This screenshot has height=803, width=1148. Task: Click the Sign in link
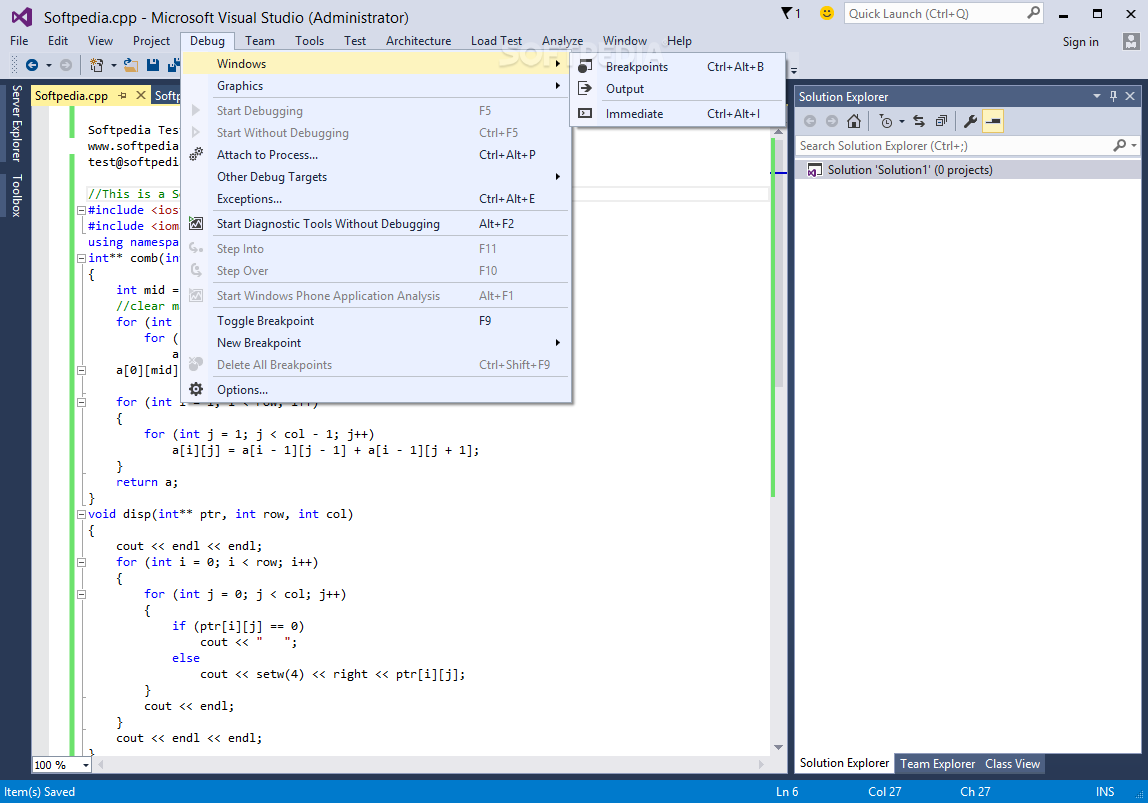point(1081,42)
